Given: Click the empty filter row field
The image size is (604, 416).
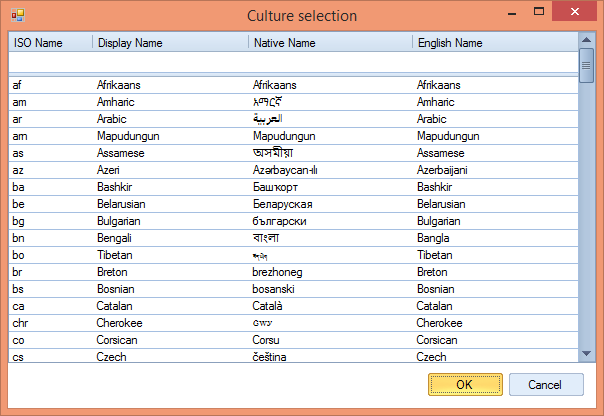Looking at the screenshot, I should pos(294,62).
